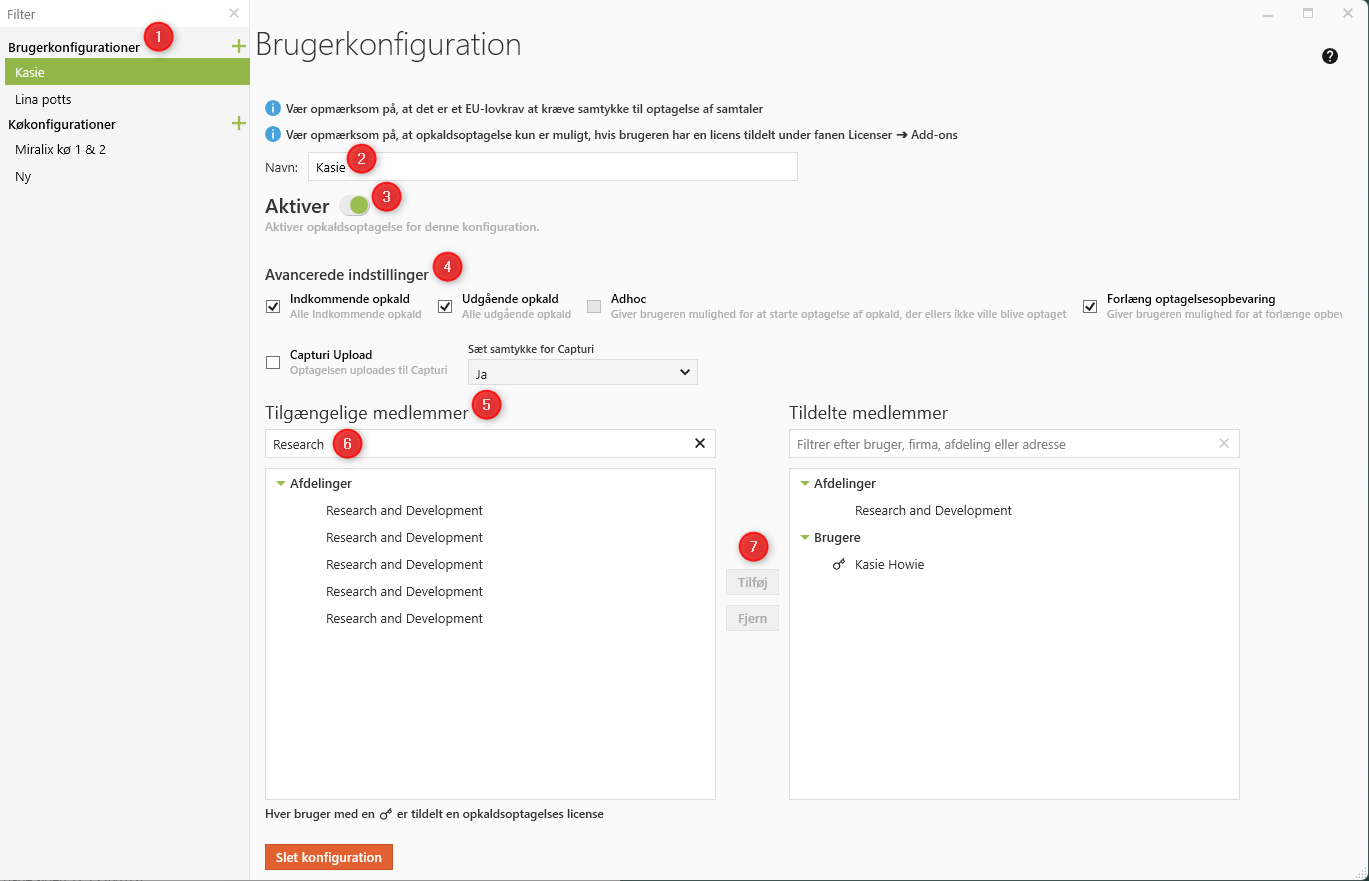Collapse Afdelinger under Tilgængelige medlemmer
Viewport: 1369px width, 881px height.
click(281, 484)
